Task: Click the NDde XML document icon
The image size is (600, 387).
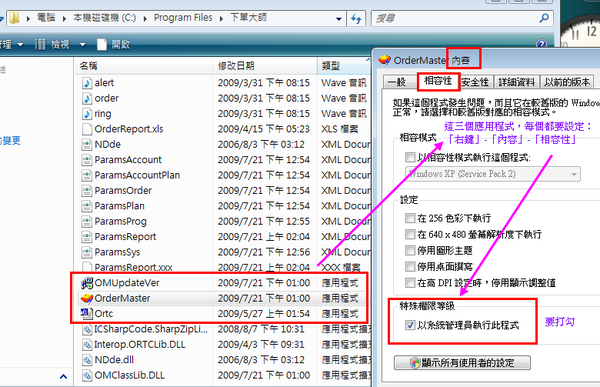Action: click(x=87, y=144)
